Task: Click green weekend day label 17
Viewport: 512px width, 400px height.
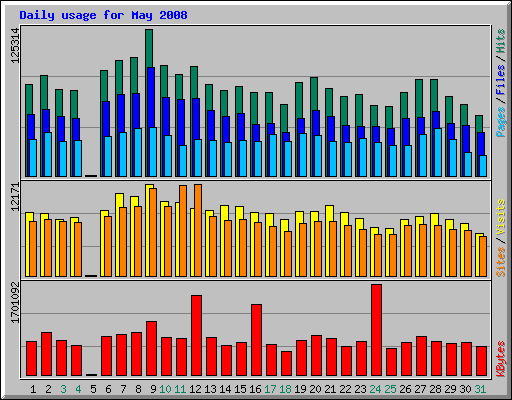Action: click(x=270, y=389)
